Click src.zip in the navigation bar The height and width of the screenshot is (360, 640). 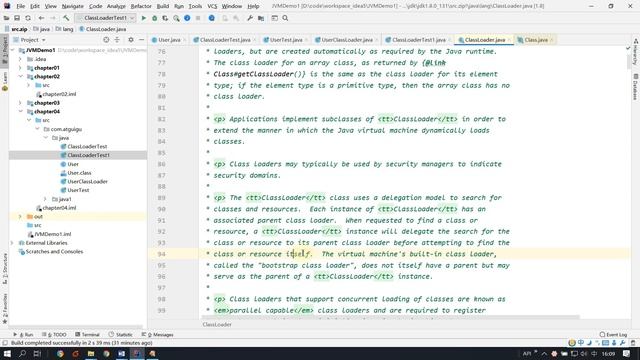[x=15, y=29]
